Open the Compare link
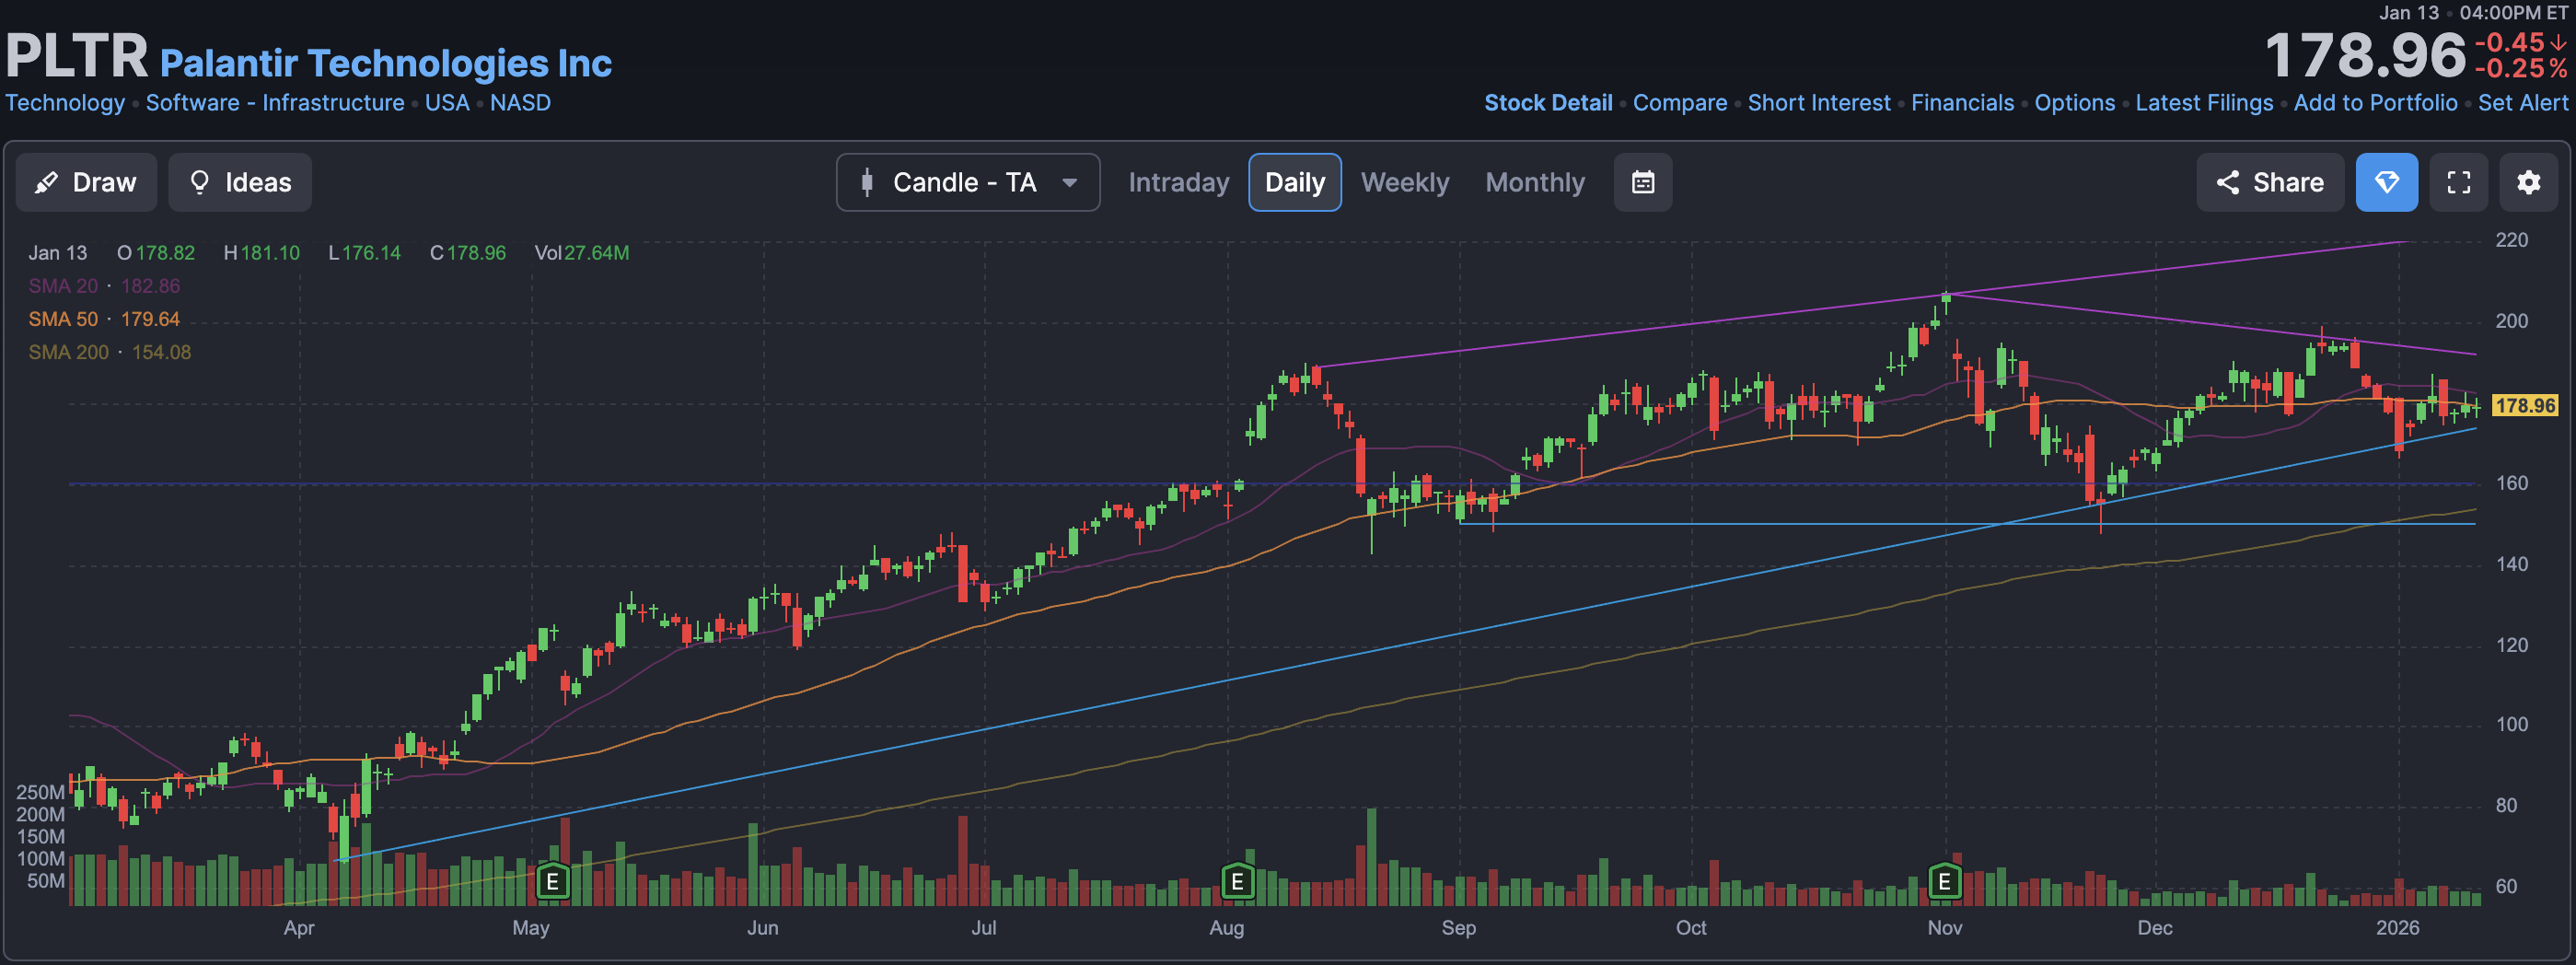 click(x=1680, y=103)
